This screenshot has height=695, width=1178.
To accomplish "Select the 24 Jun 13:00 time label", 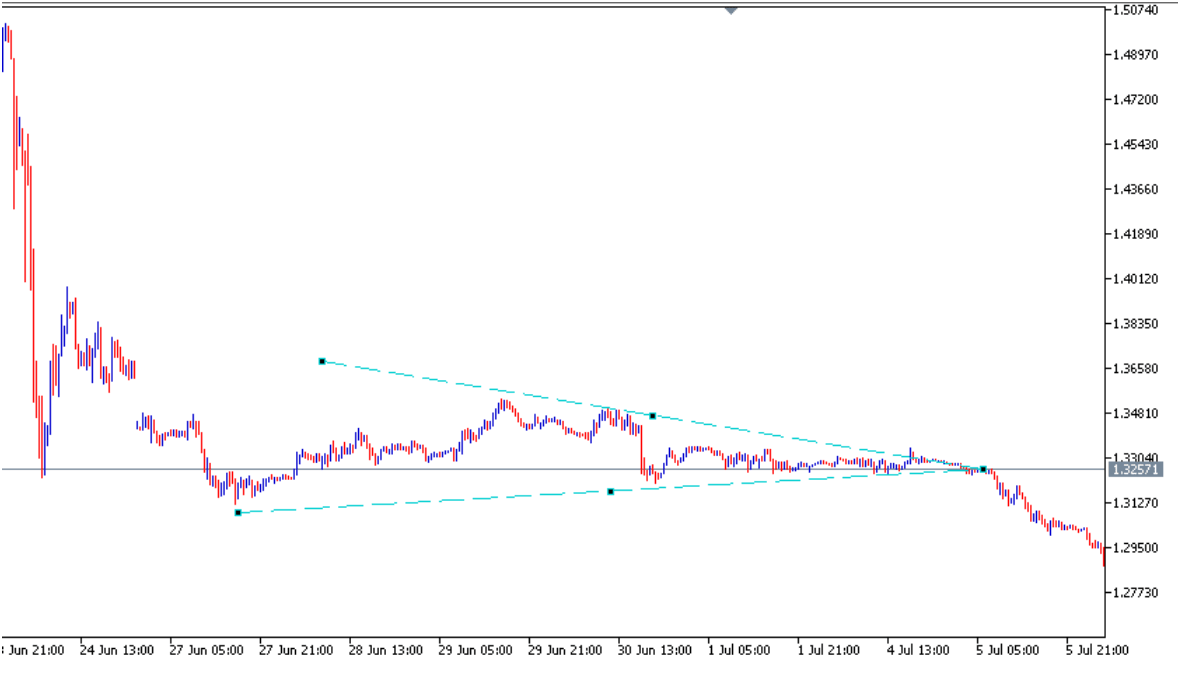I will tap(117, 650).
